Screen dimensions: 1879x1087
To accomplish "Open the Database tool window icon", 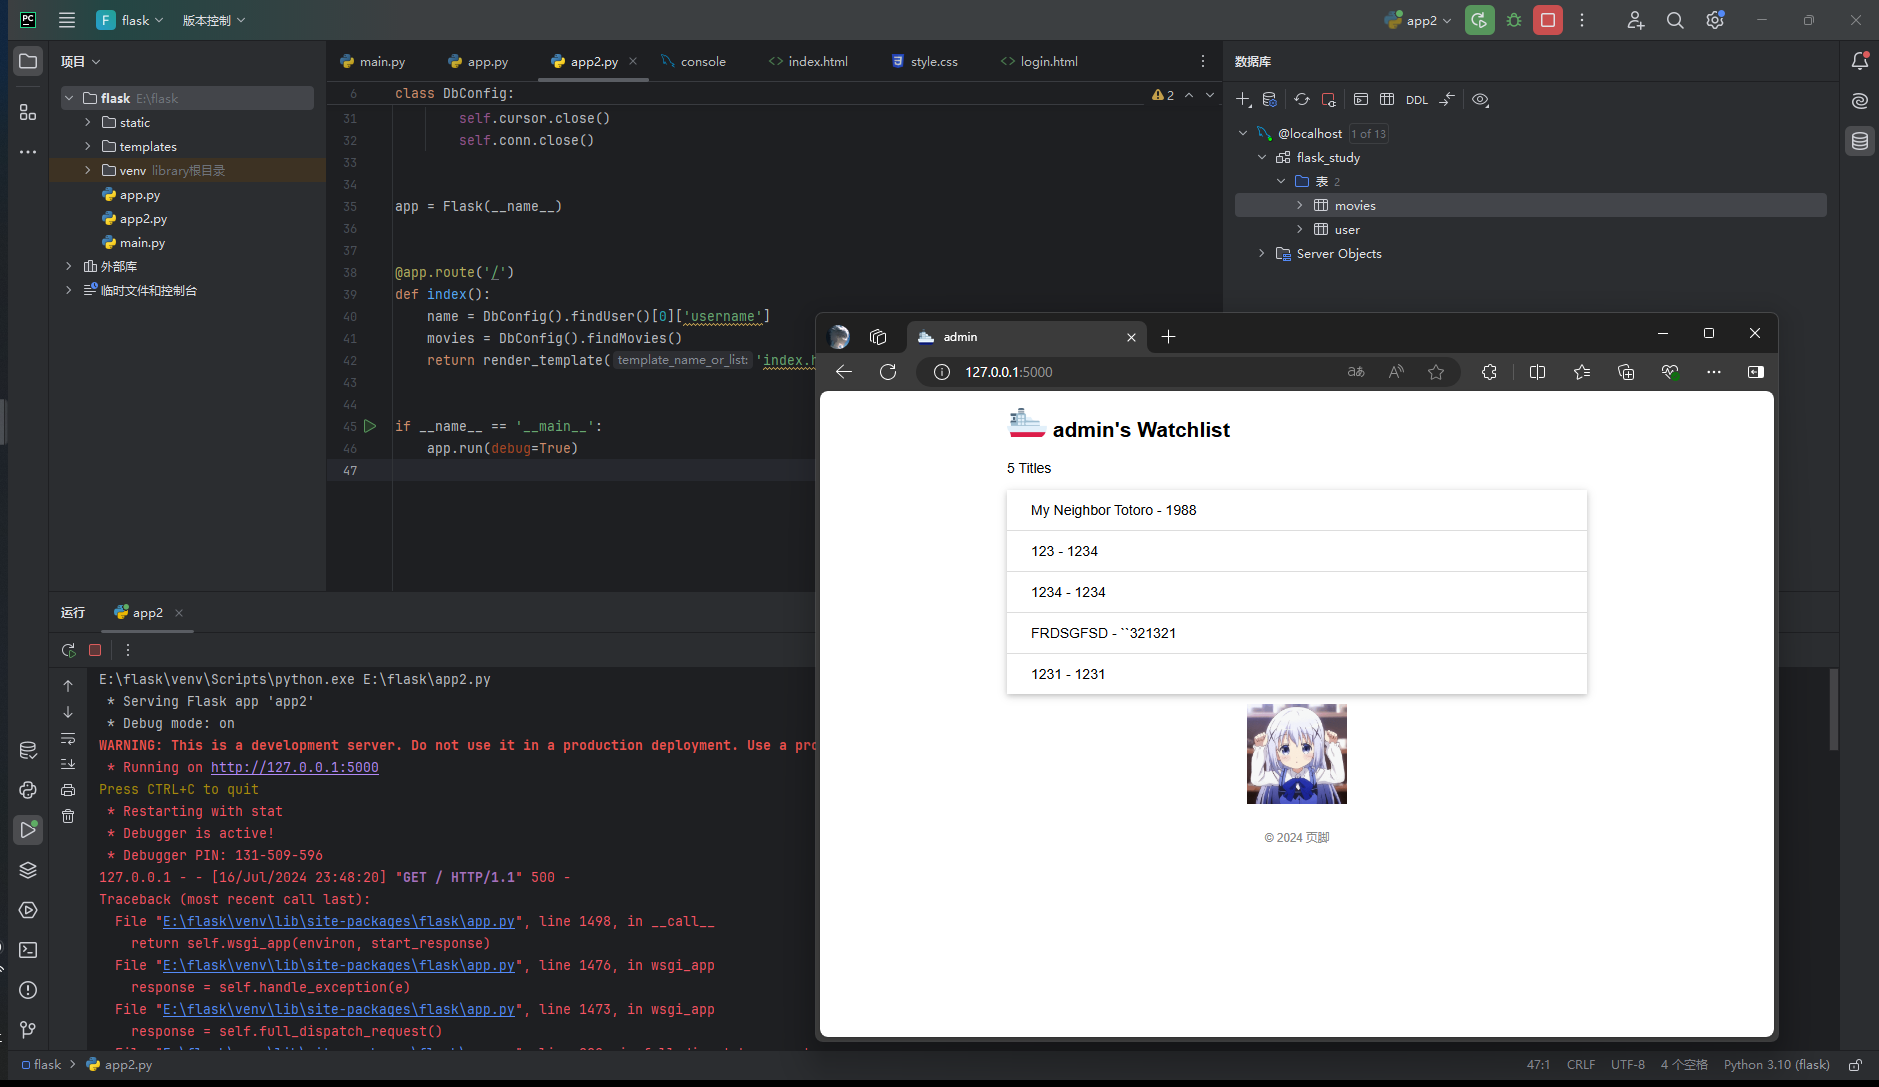I will coord(1860,141).
